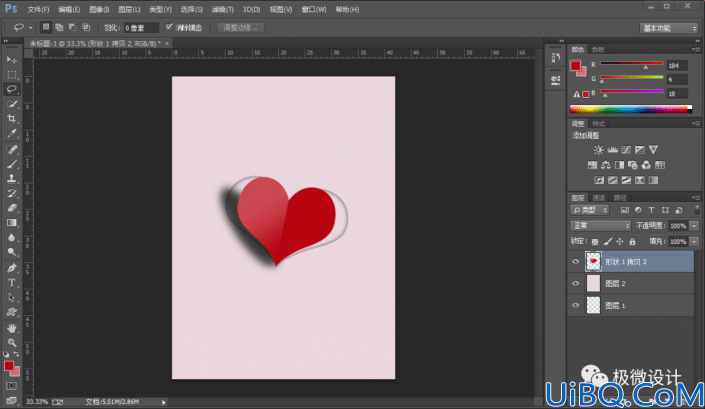Lock all layer attributes
The height and width of the screenshot is (409, 705).
(x=632, y=242)
